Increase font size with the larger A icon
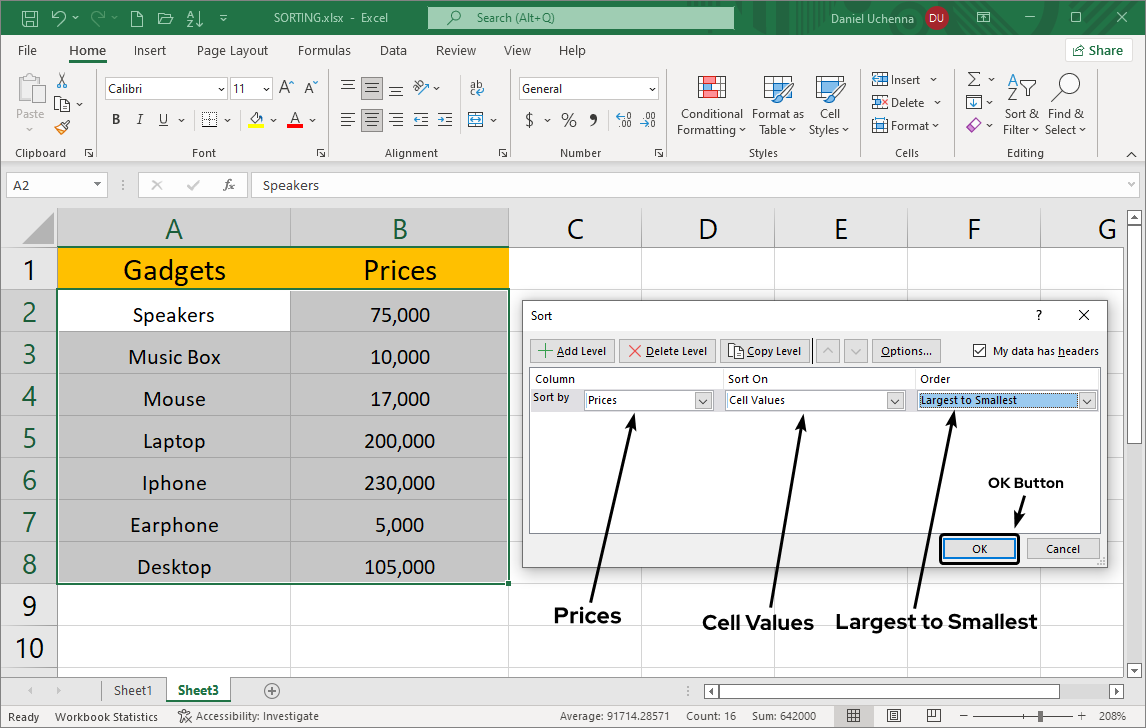The width and height of the screenshot is (1146, 728). click(286, 88)
